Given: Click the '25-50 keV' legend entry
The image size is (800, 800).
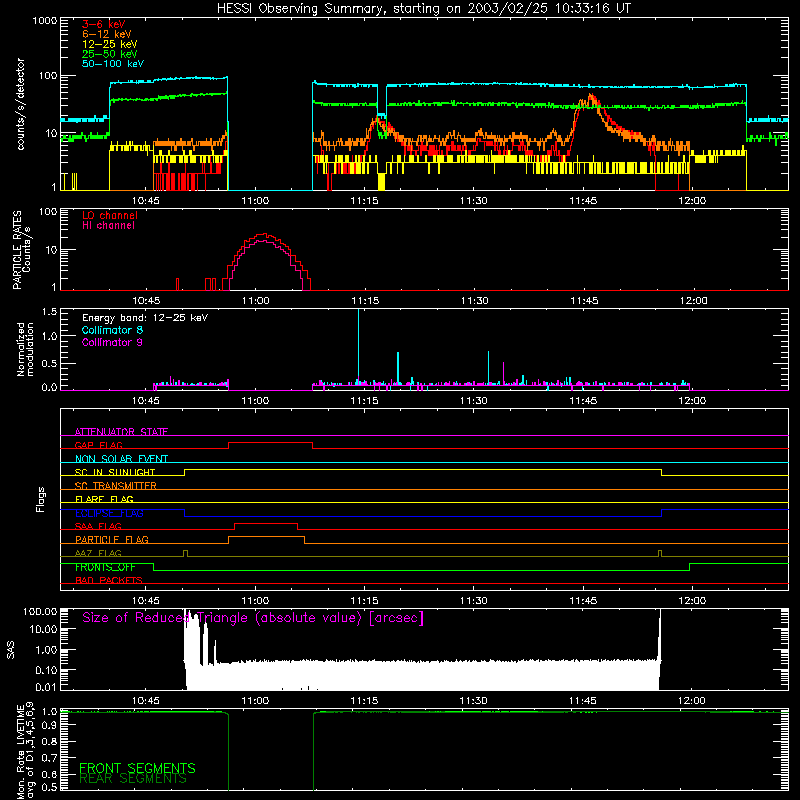Looking at the screenshot, I should tap(110, 54).
